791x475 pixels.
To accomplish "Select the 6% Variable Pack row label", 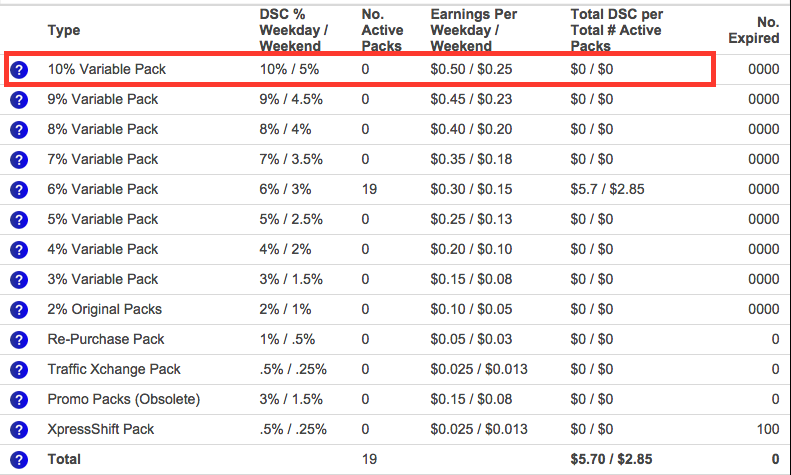I will click(102, 189).
